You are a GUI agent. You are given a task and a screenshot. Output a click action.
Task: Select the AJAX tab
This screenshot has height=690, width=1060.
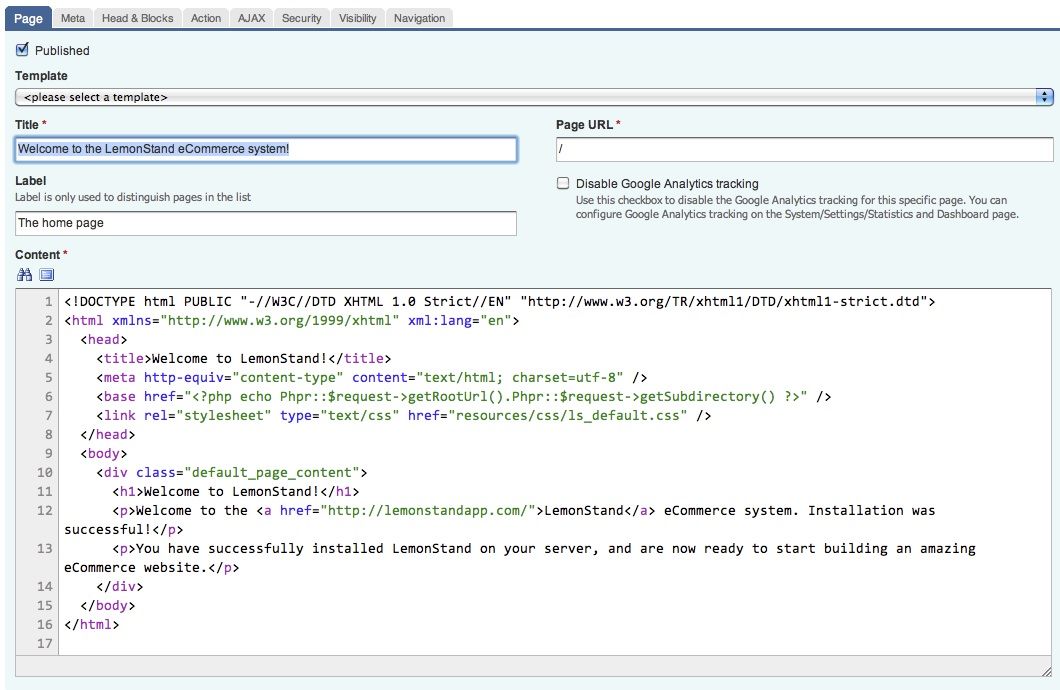click(251, 17)
